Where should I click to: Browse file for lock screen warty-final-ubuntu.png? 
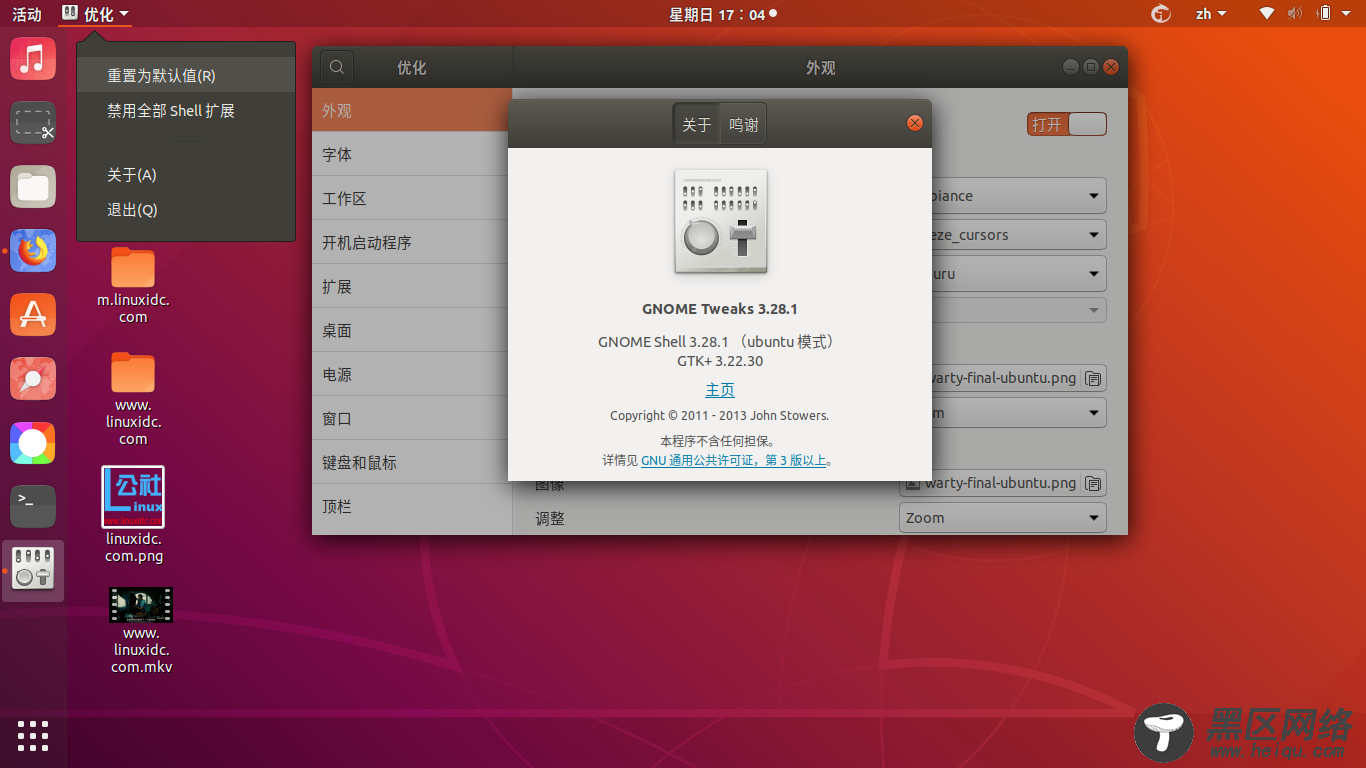click(1093, 483)
